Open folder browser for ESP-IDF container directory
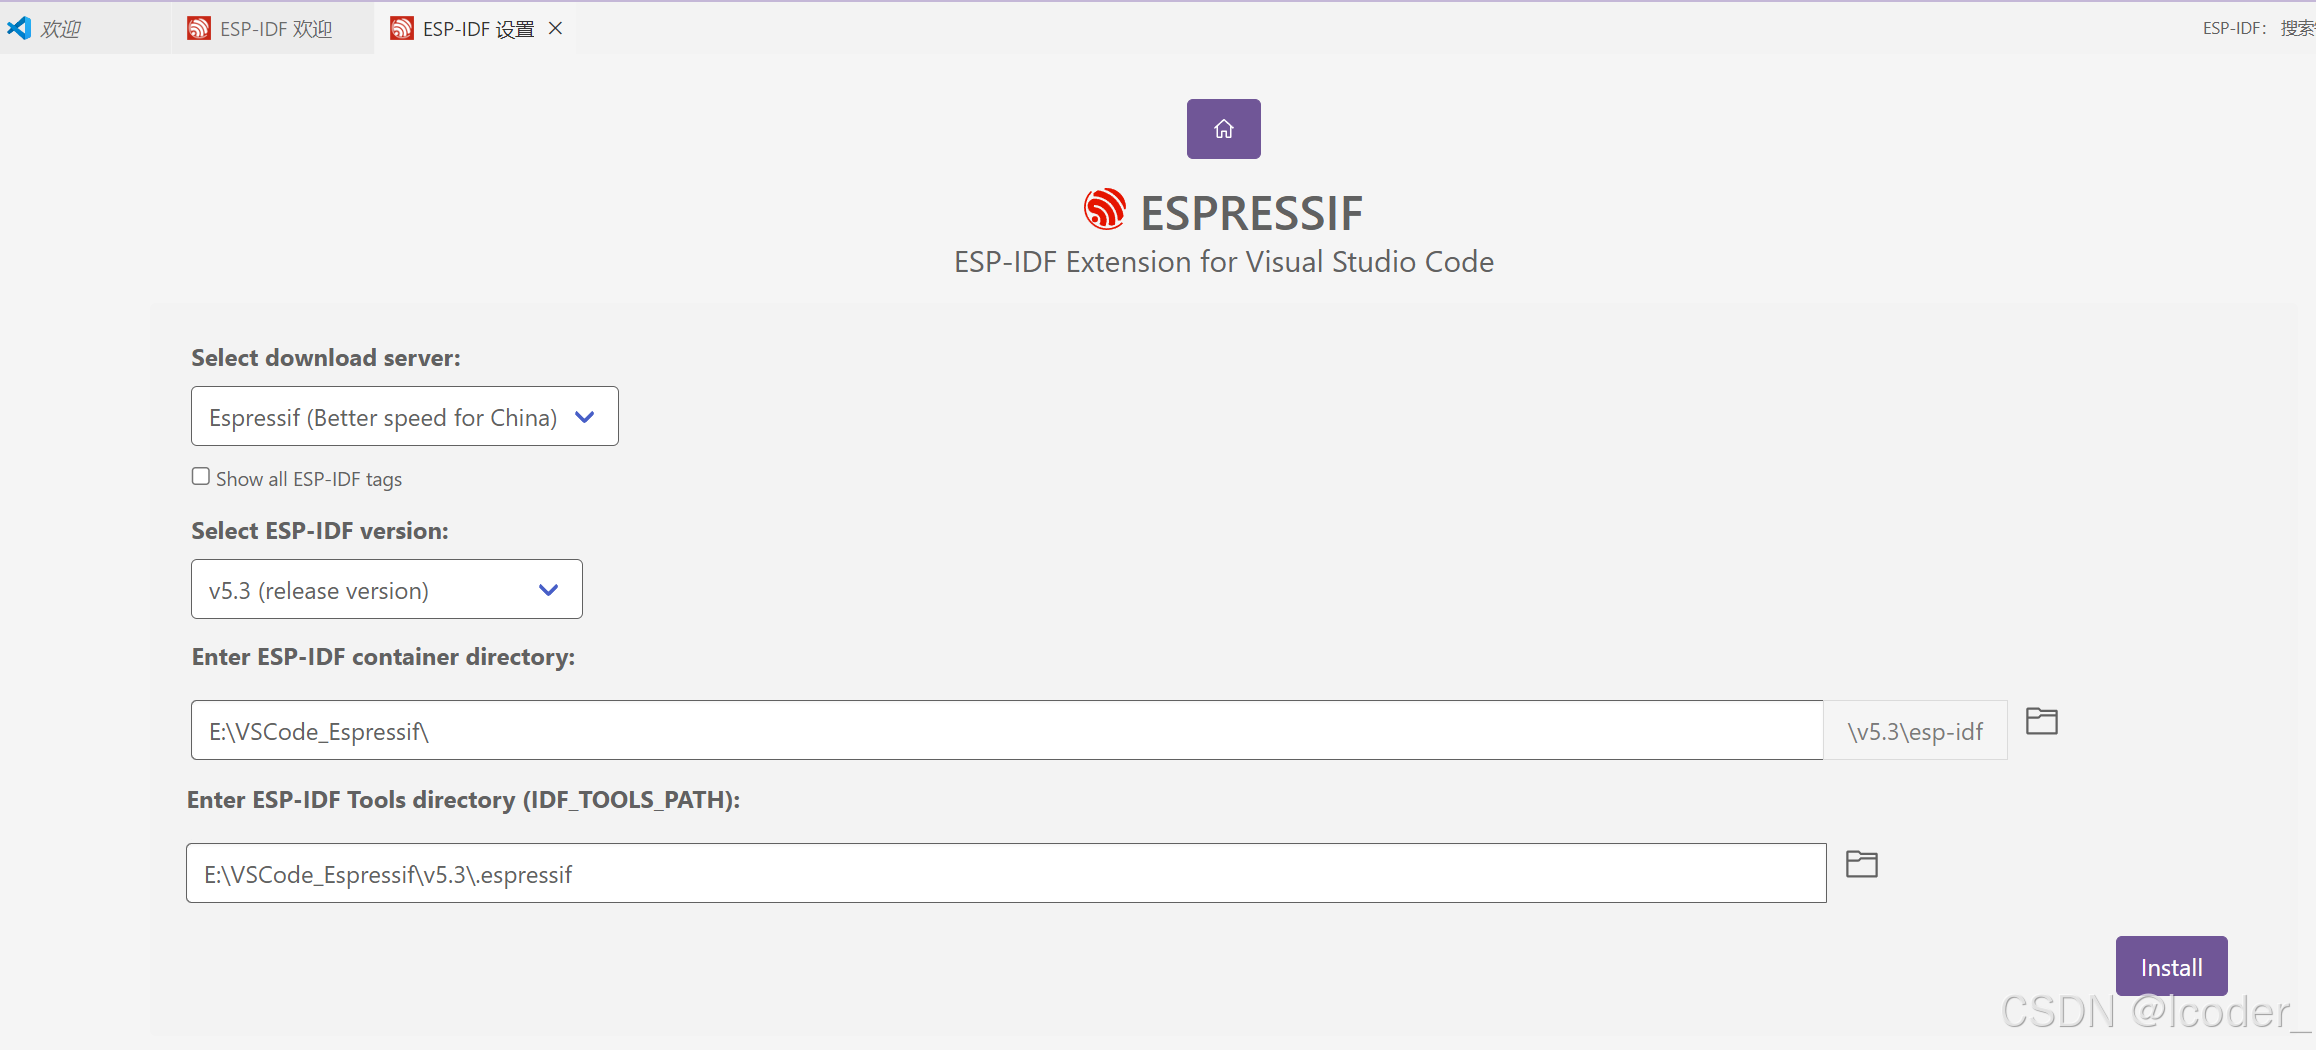The height and width of the screenshot is (1050, 2316). click(x=2040, y=720)
